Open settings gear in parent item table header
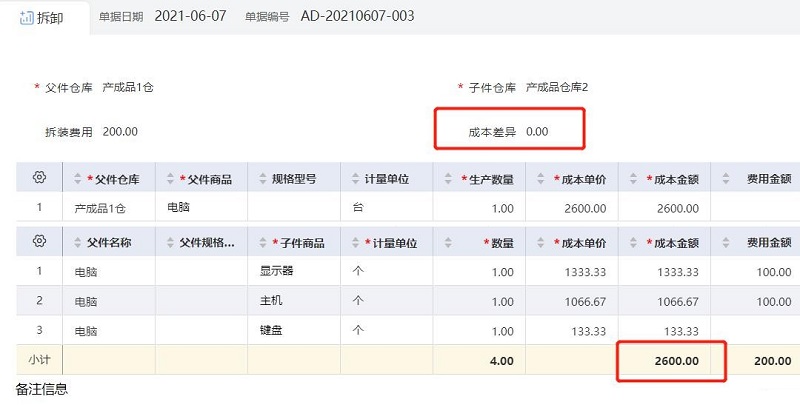 point(39,178)
